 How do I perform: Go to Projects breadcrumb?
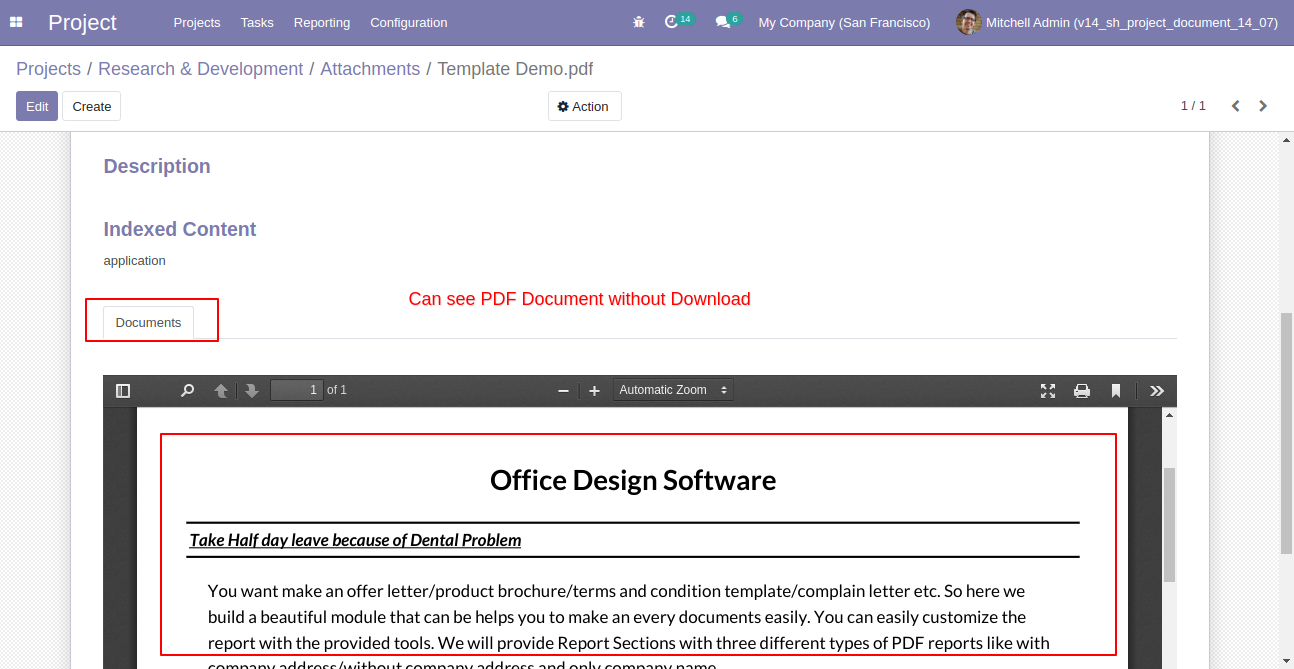click(x=48, y=69)
